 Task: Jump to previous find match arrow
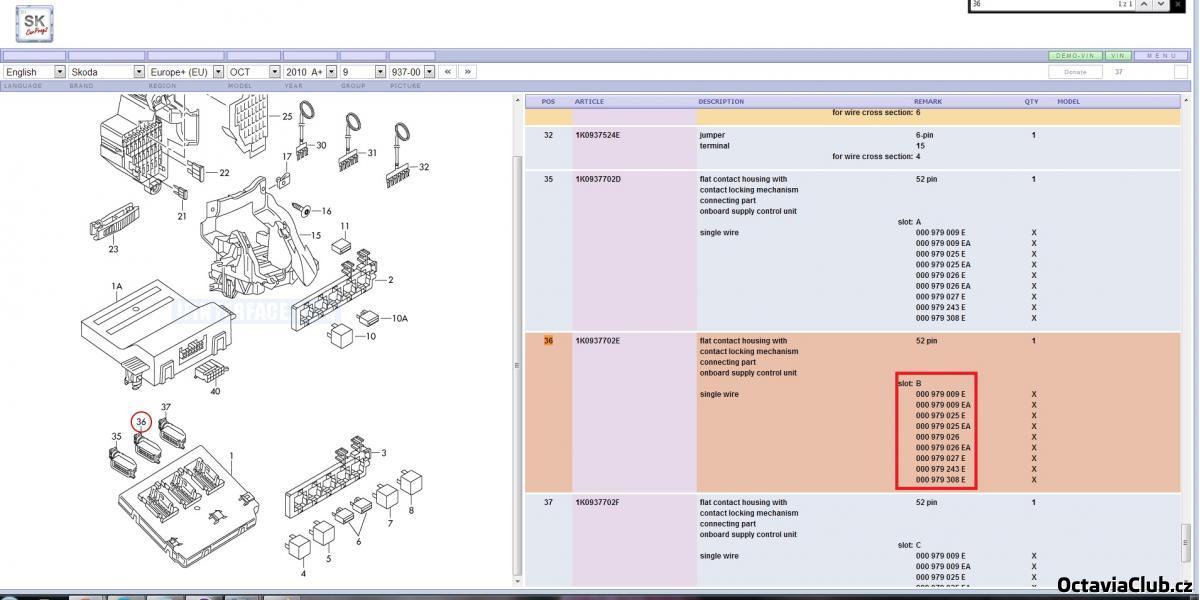1144,4
